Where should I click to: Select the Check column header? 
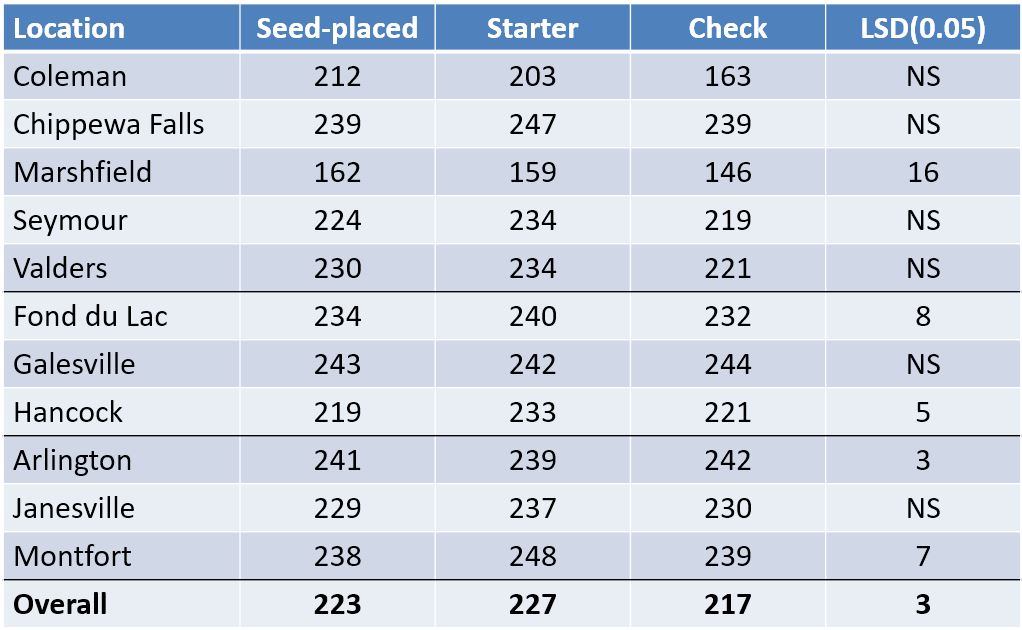pyautogui.click(x=727, y=28)
